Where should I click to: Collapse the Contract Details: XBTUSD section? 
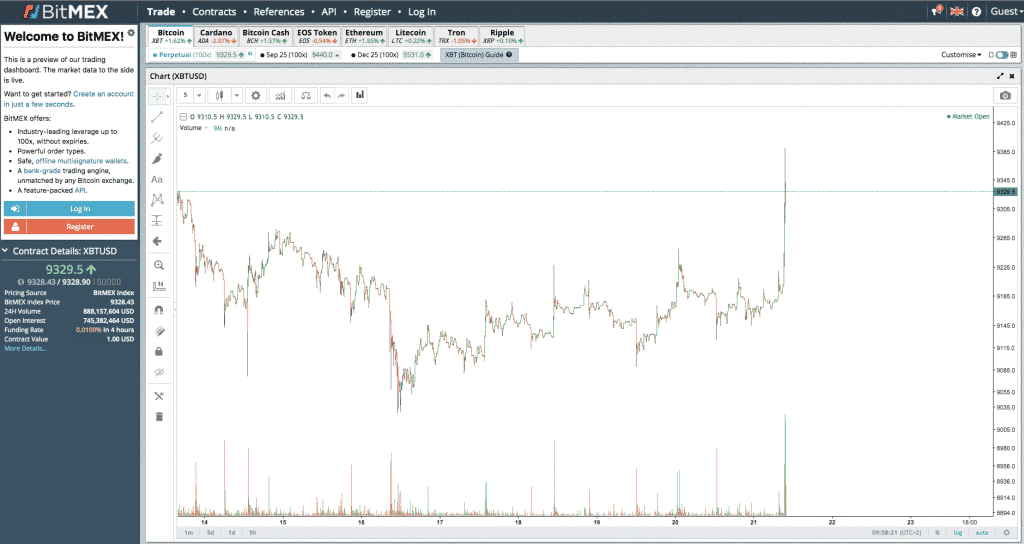tap(5, 251)
